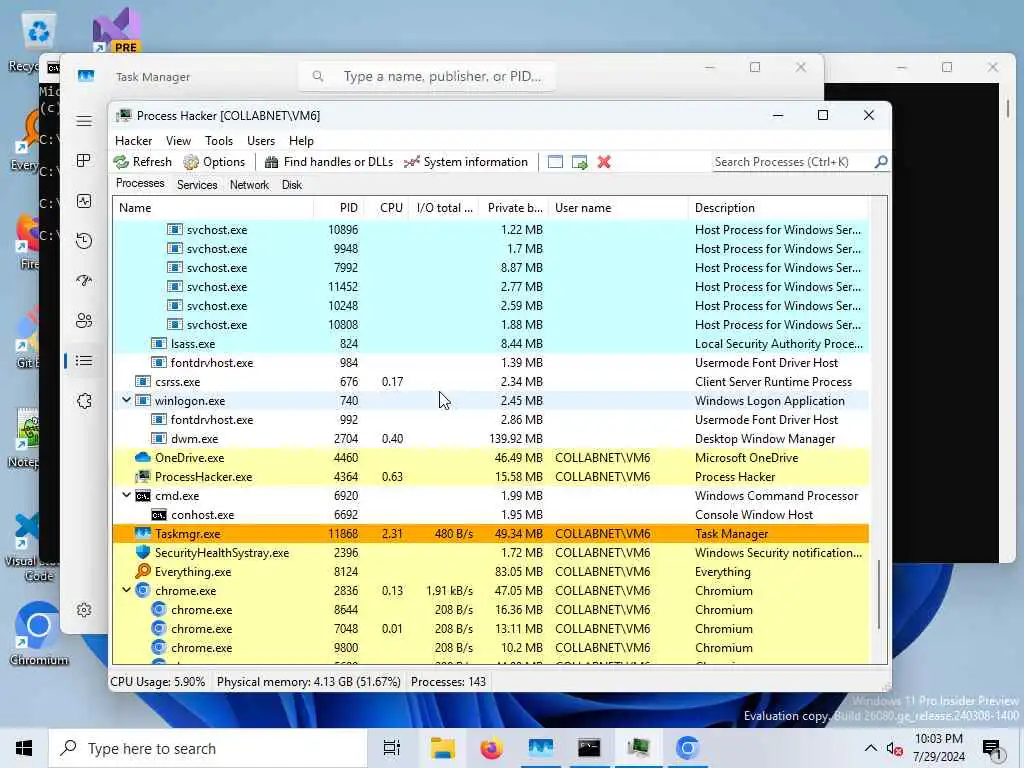
Task: Show hidden system tray icons
Action: (871, 748)
